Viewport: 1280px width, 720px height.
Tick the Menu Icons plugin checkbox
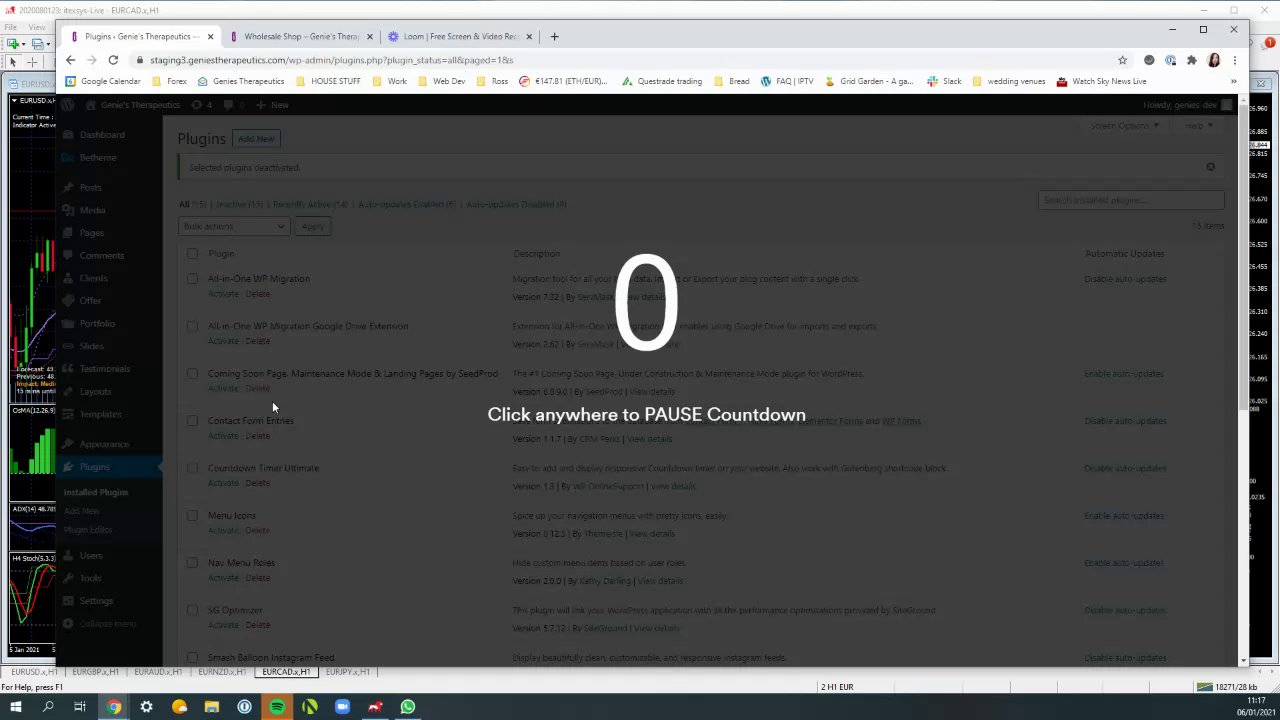(x=192, y=516)
